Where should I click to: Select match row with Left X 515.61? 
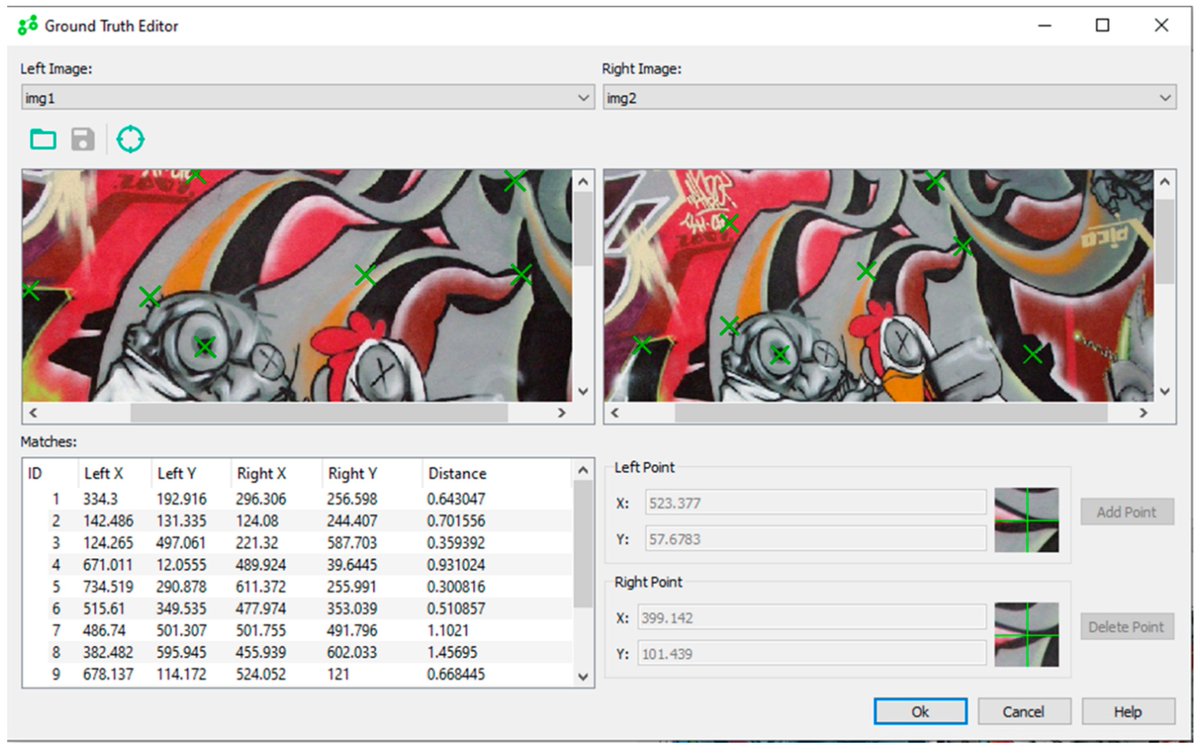pyautogui.click(x=298, y=608)
